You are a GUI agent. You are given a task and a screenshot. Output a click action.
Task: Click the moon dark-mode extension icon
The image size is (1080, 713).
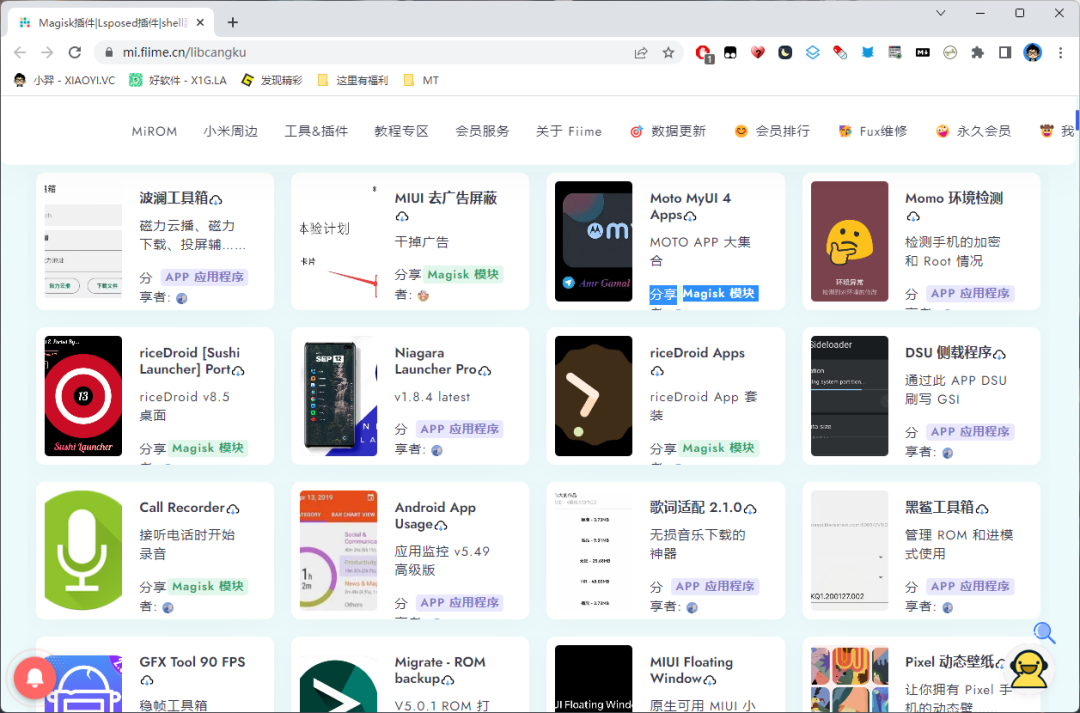pos(786,53)
